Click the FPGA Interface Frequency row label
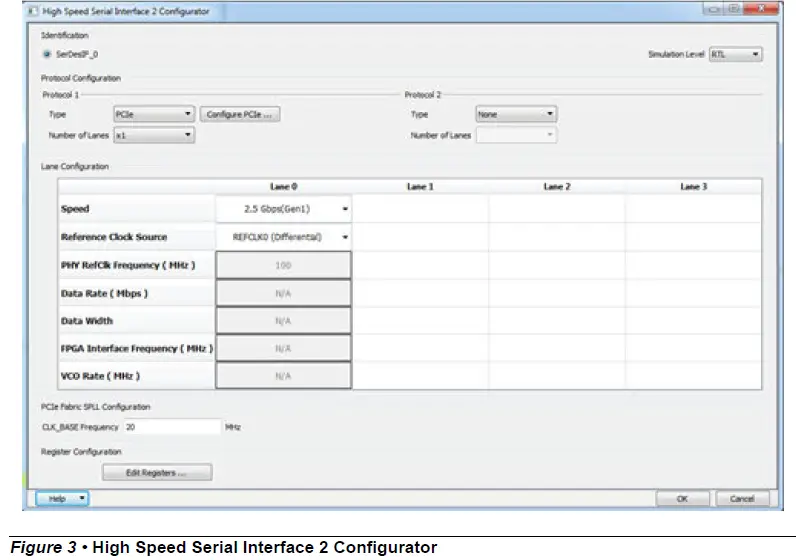796x560 pixels. pos(137,348)
